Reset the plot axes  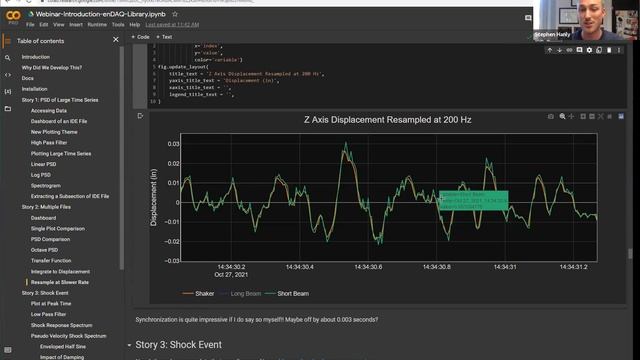point(609,117)
